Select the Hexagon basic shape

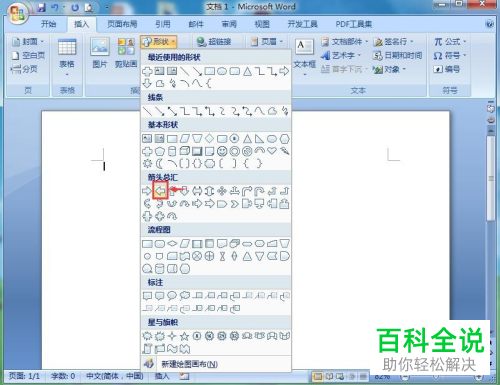click(x=284, y=138)
